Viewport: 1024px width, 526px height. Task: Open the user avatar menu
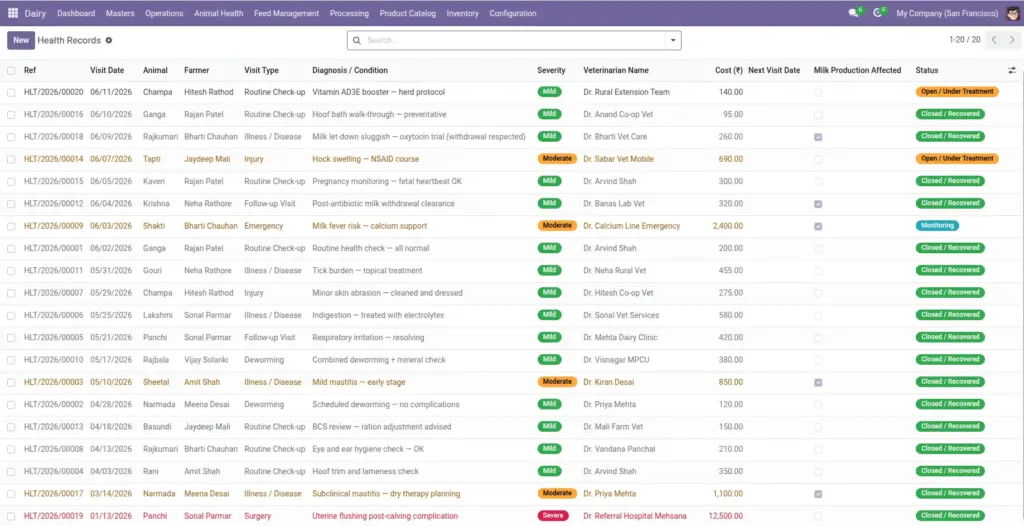(x=1012, y=13)
